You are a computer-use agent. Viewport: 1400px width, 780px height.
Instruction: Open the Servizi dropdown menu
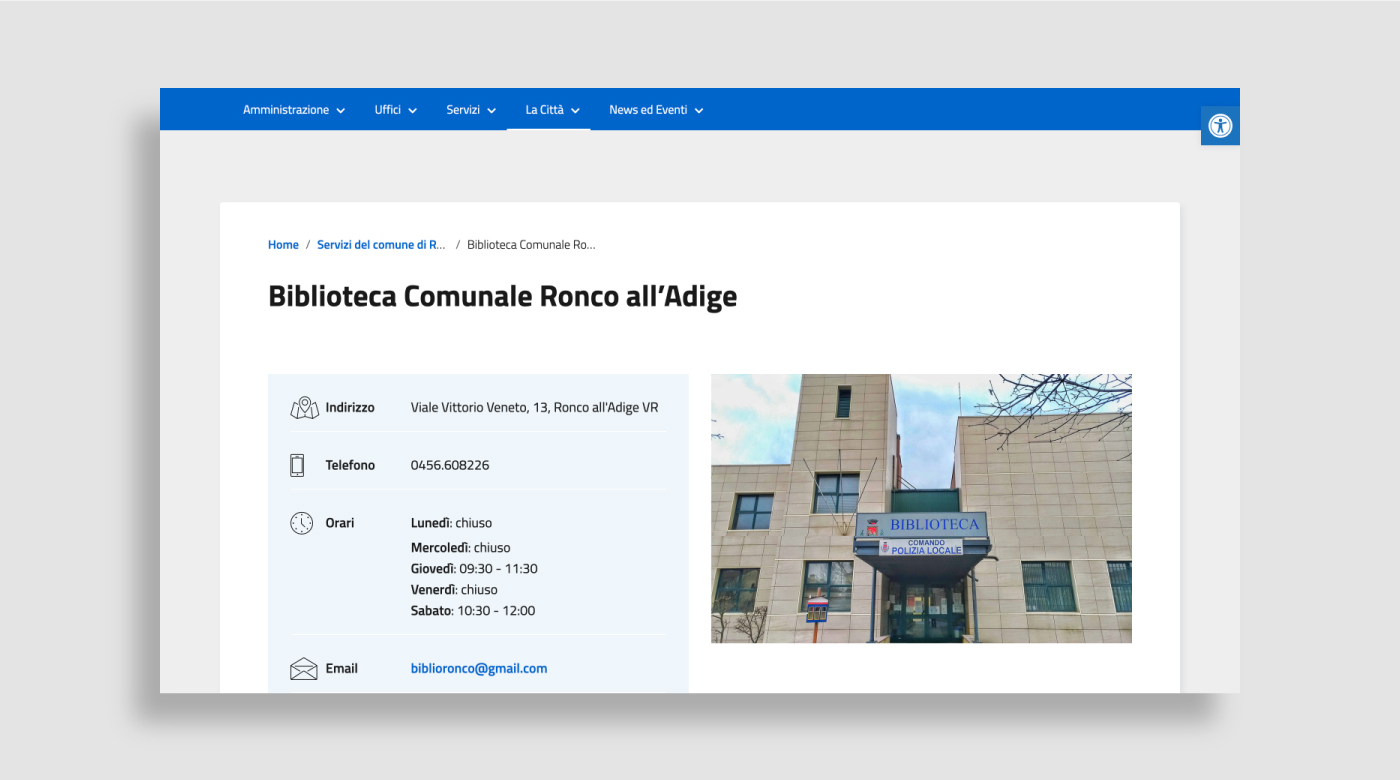click(x=471, y=110)
